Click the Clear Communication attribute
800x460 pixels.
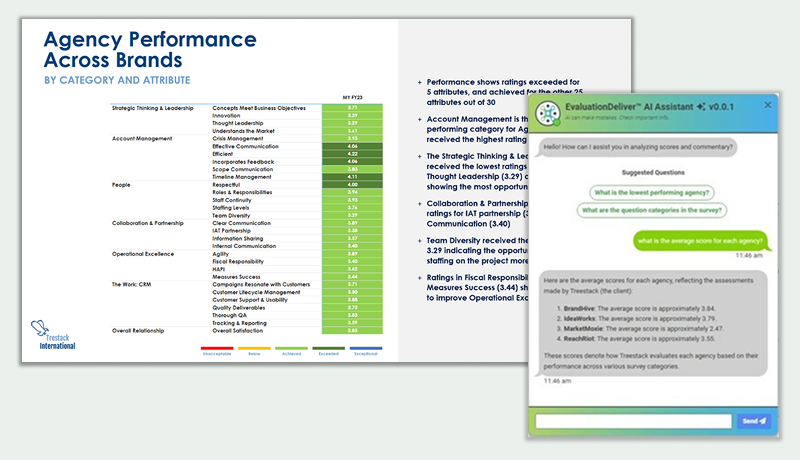[242, 223]
